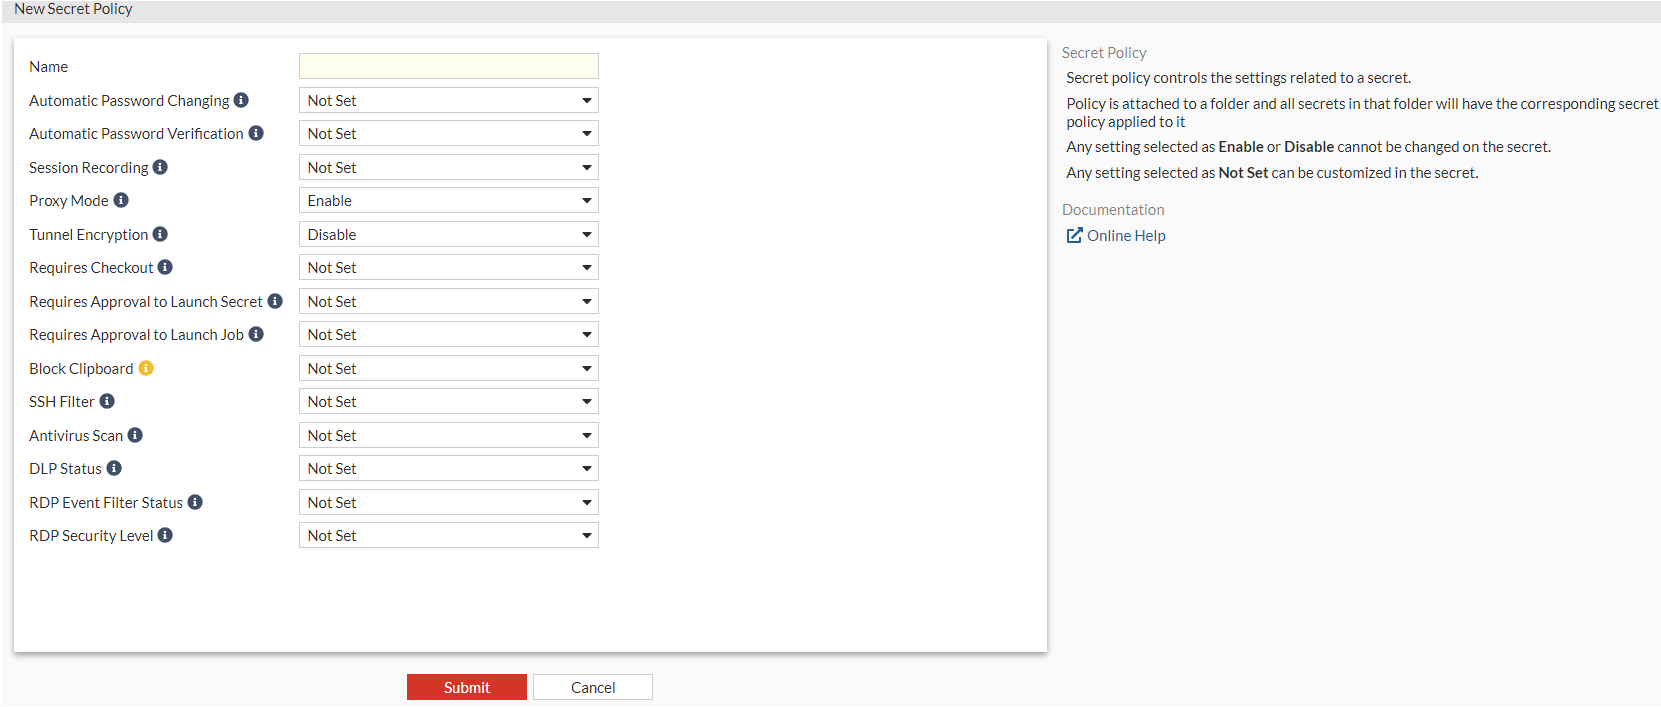Click the Name input field

(x=449, y=66)
